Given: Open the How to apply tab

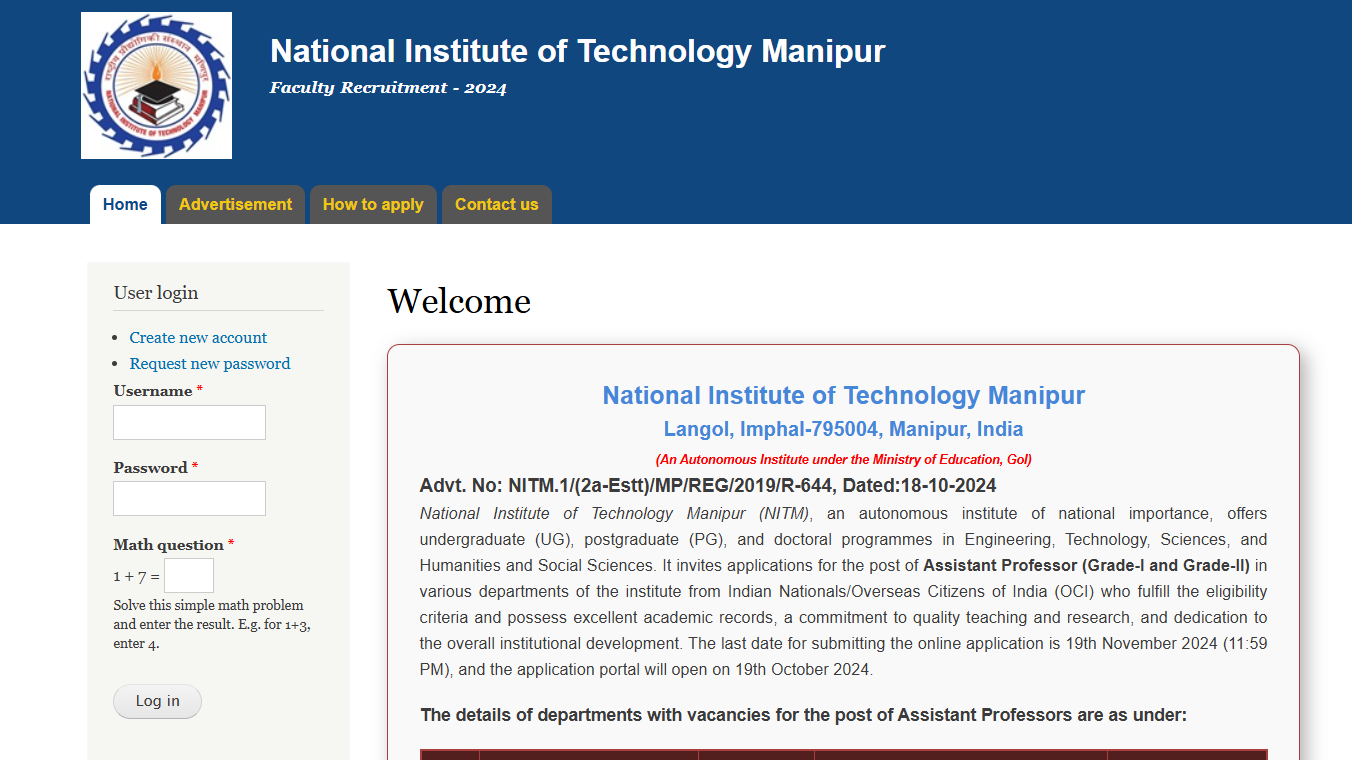Looking at the screenshot, I should [x=373, y=204].
